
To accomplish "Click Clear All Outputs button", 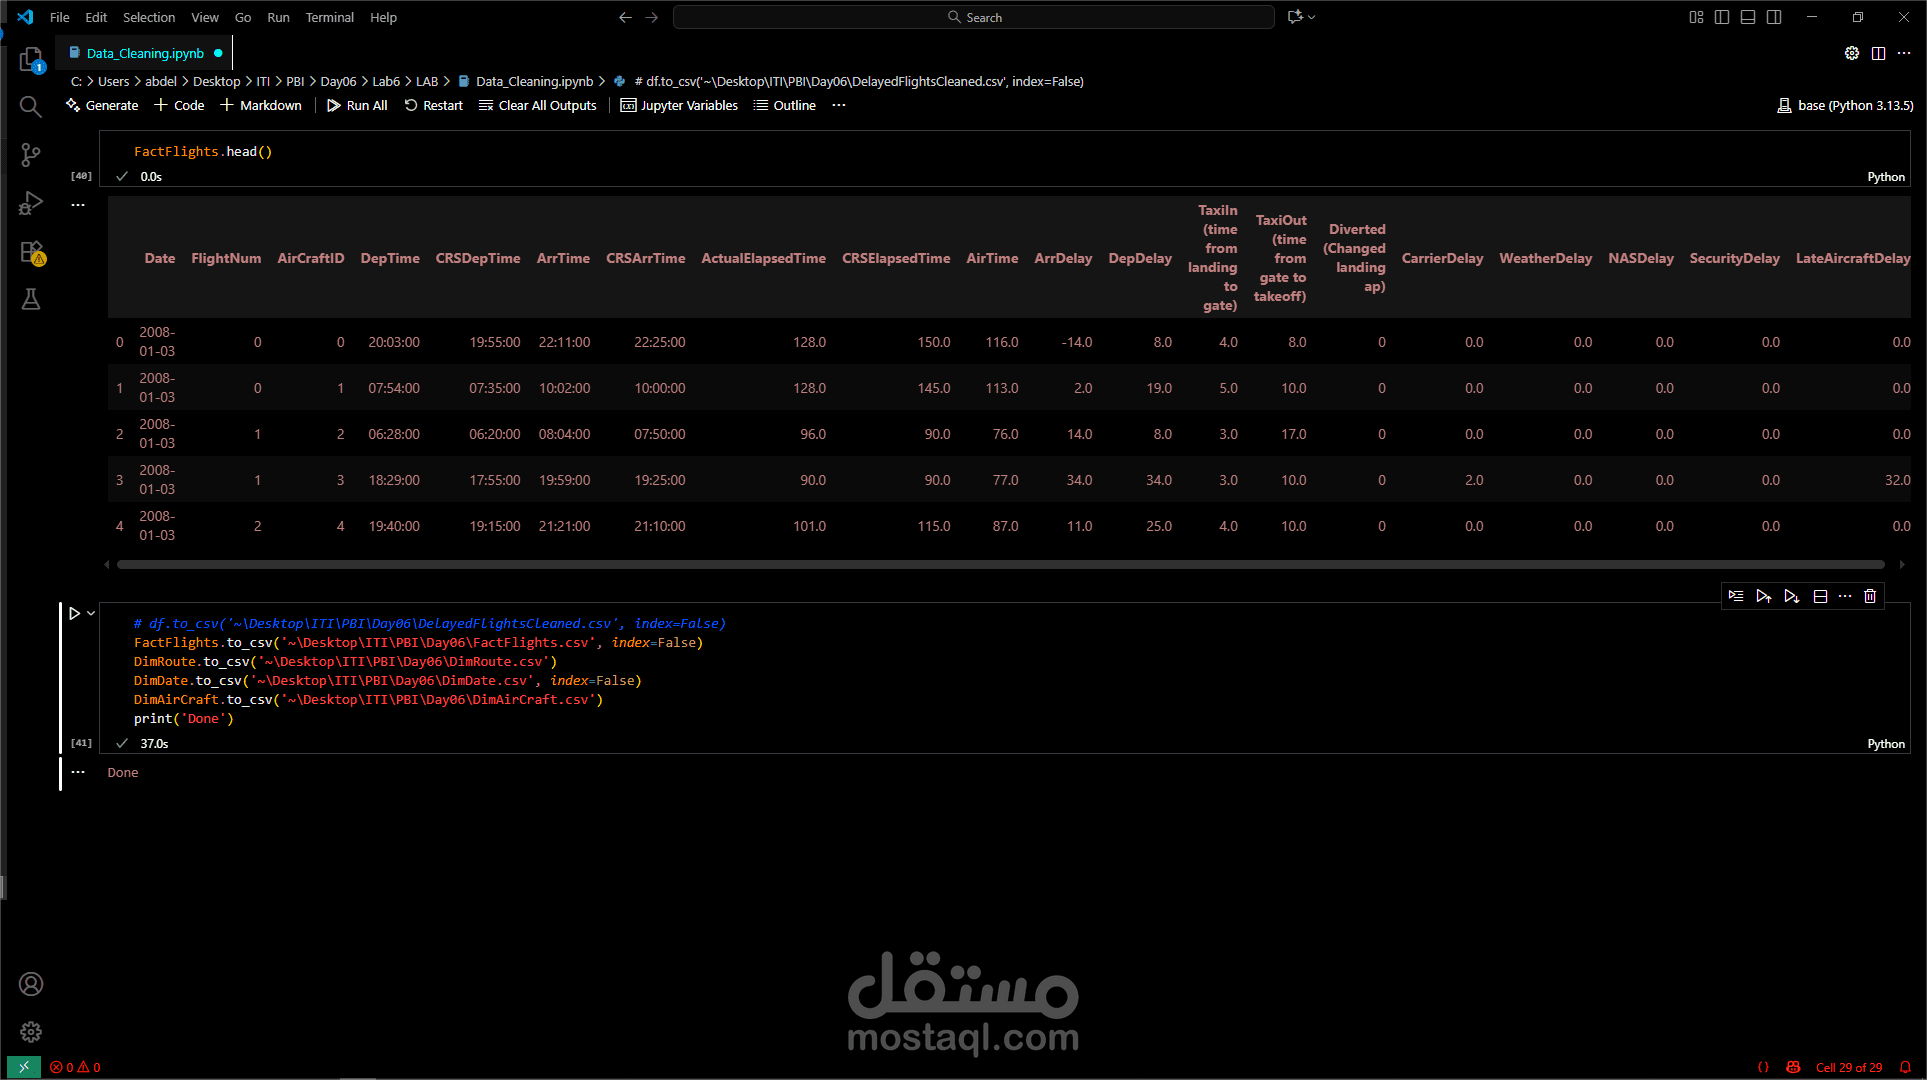I will point(537,105).
